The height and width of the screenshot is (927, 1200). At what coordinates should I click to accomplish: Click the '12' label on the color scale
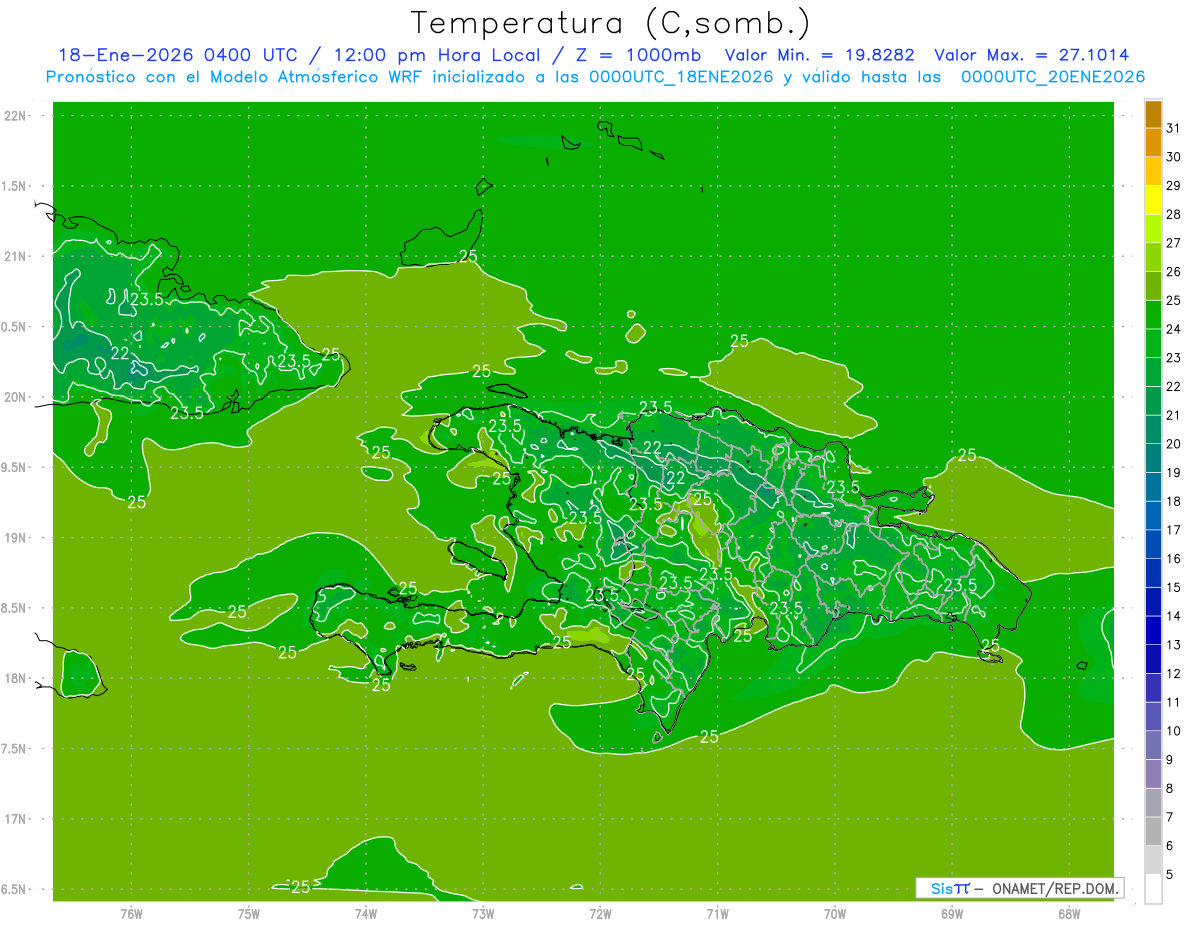(x=1173, y=673)
